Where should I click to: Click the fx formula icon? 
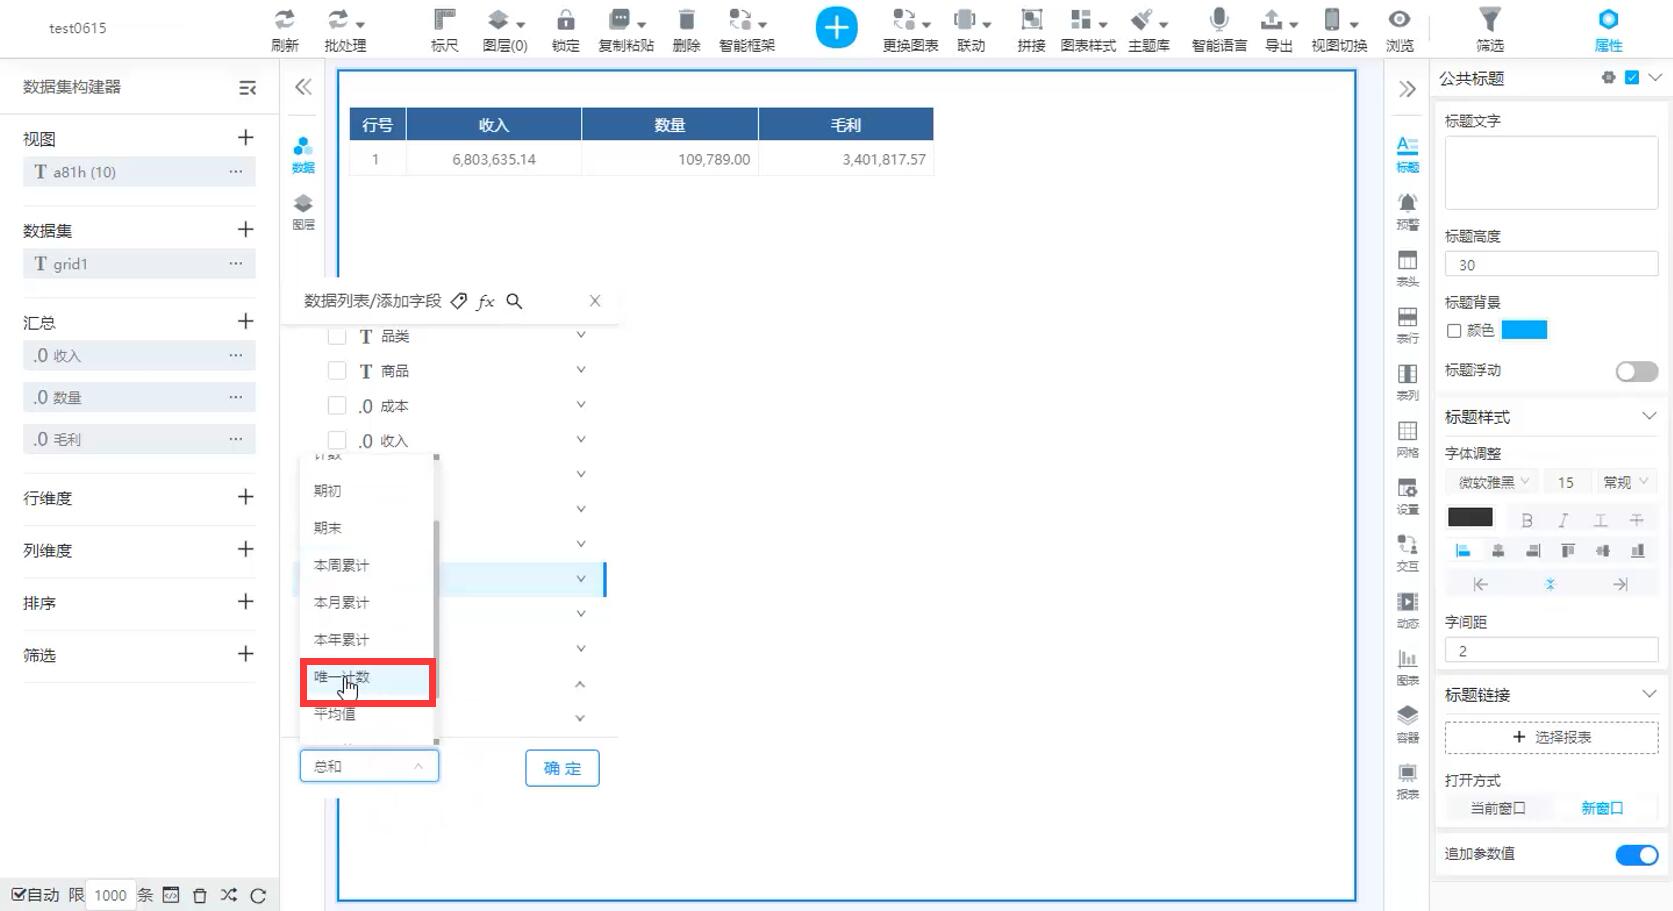coord(486,301)
